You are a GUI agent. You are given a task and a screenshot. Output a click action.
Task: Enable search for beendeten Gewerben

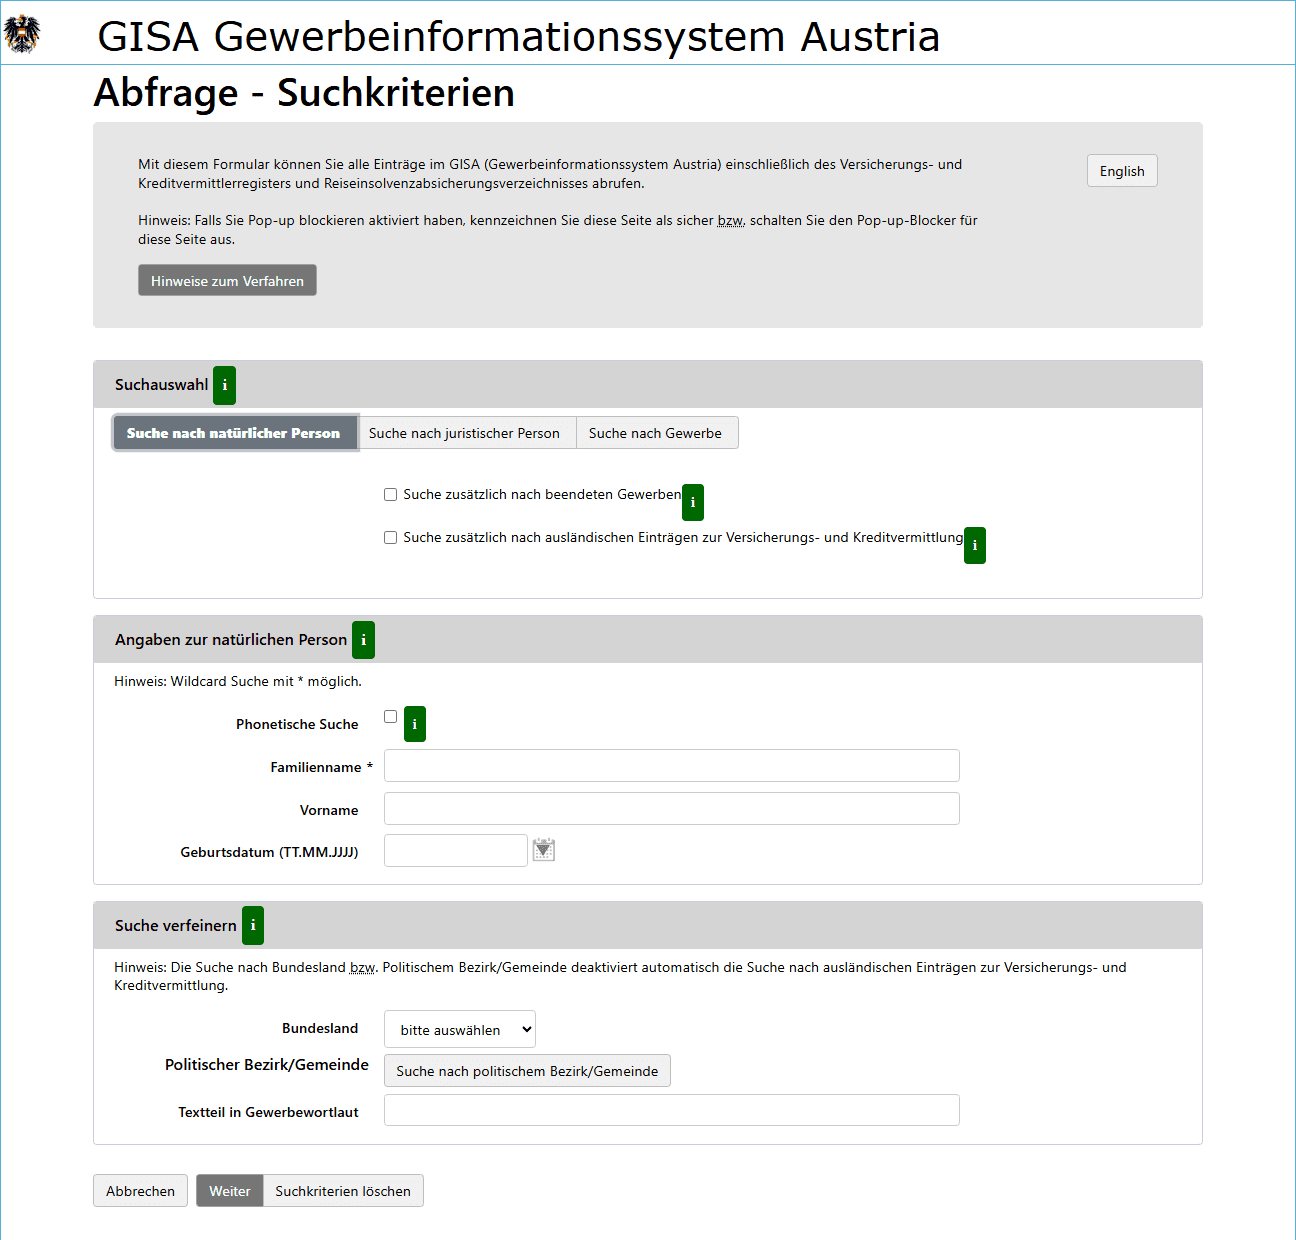tap(391, 495)
